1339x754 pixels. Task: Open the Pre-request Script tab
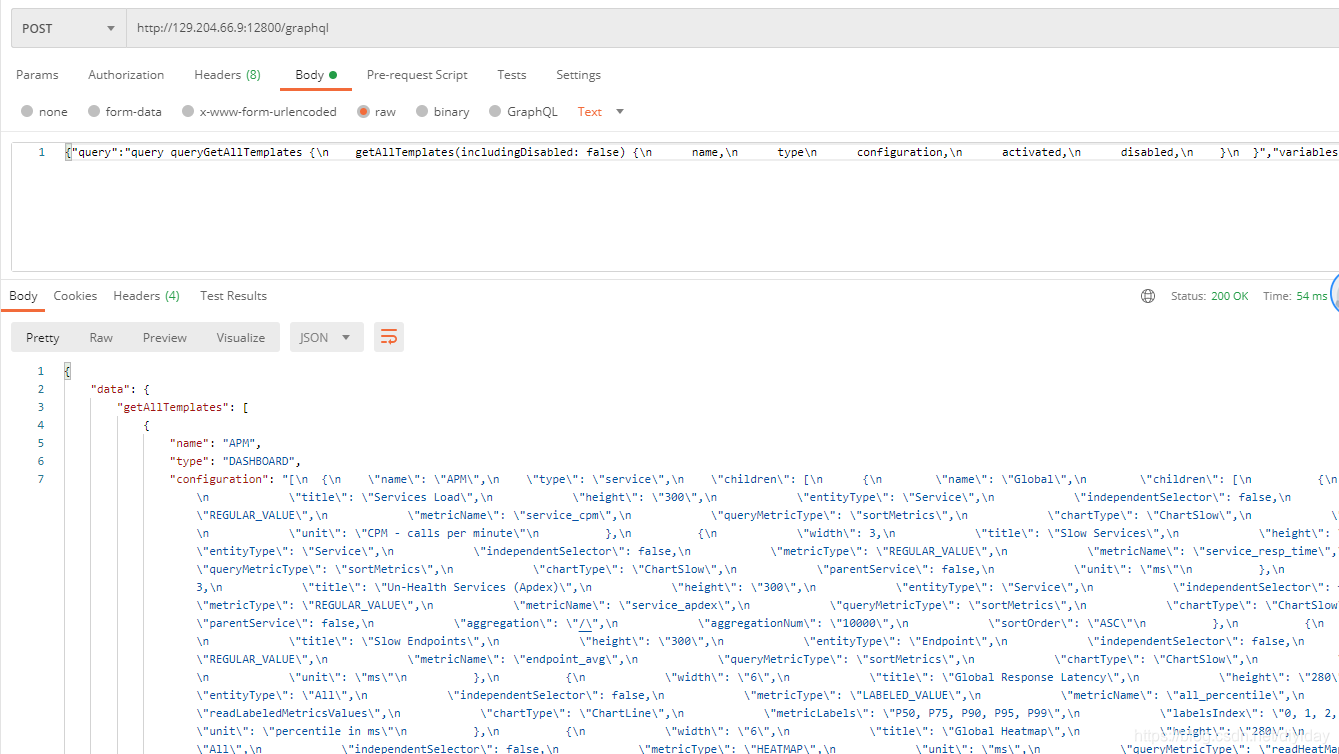(417, 75)
